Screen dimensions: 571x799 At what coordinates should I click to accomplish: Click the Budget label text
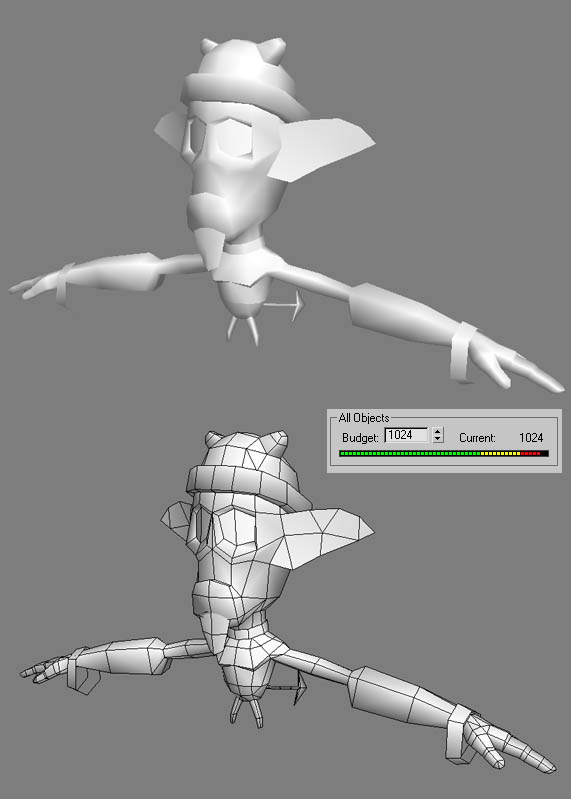[x=361, y=438]
